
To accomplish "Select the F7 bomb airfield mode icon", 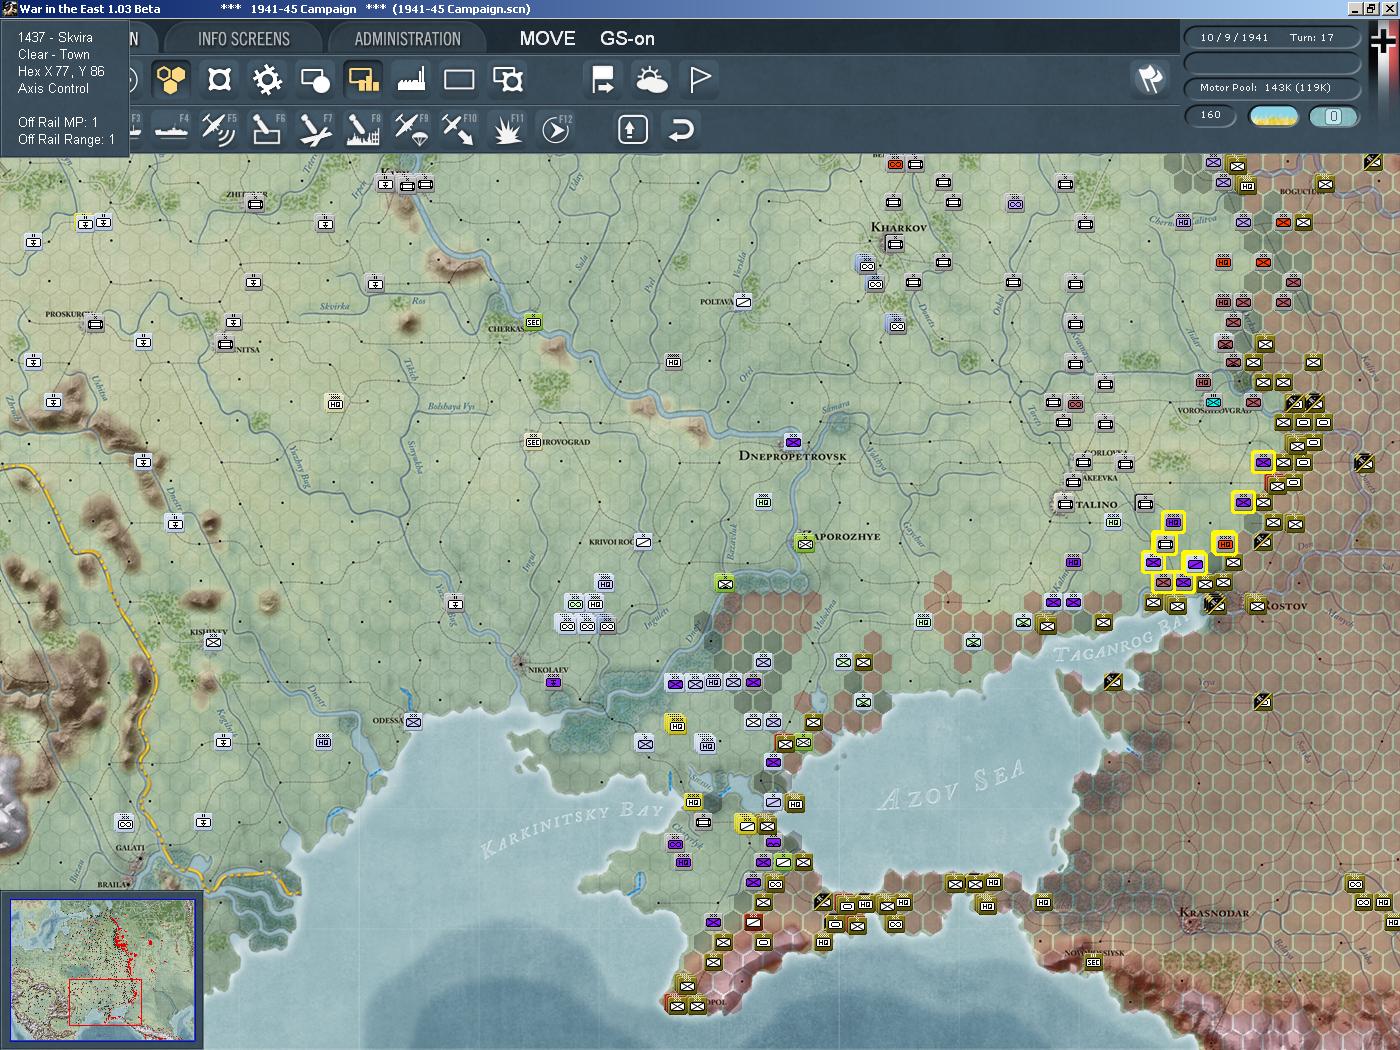I will (x=315, y=129).
